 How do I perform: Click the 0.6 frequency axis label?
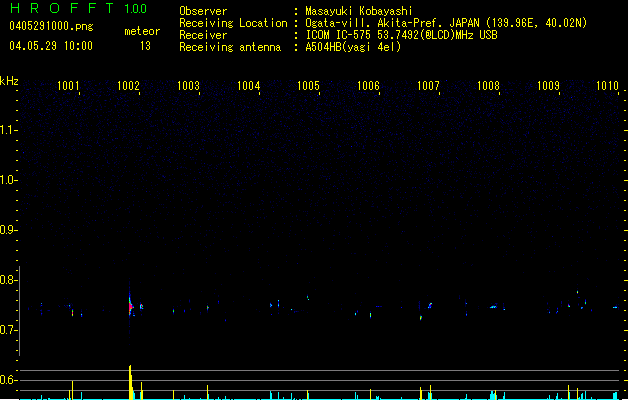8,380
